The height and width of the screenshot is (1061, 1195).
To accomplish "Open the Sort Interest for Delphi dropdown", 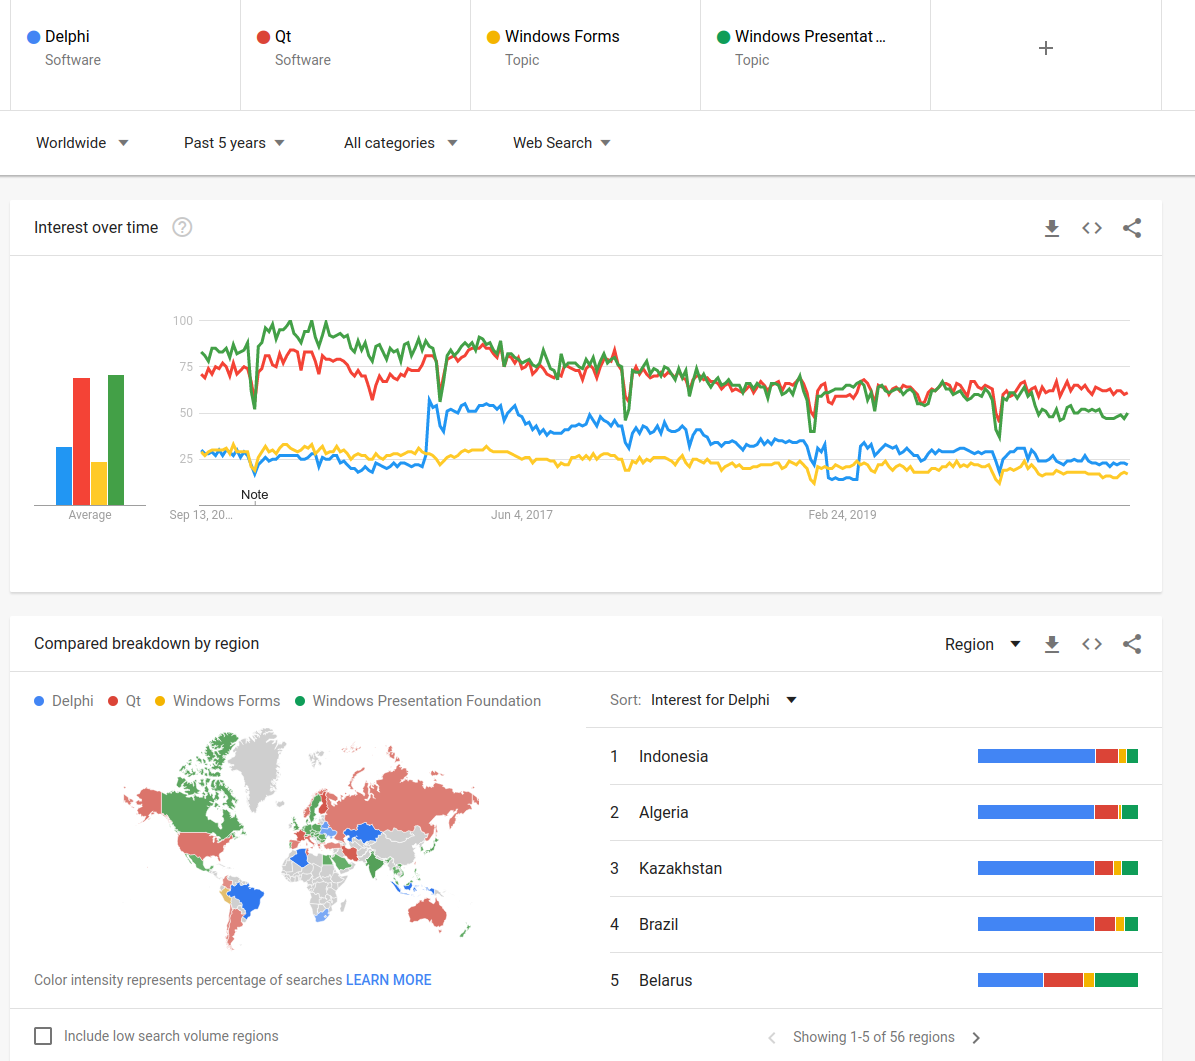I will pyautogui.click(x=723, y=700).
